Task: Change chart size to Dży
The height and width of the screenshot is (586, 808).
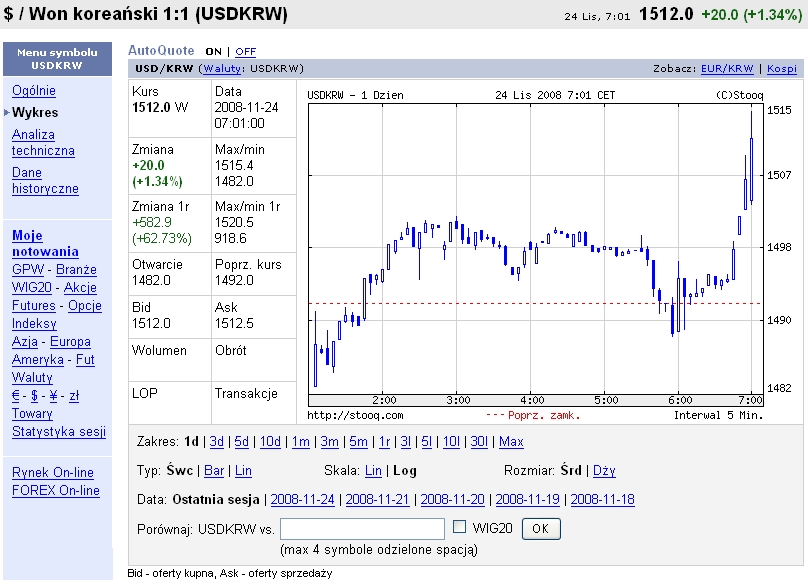Action: (604, 471)
